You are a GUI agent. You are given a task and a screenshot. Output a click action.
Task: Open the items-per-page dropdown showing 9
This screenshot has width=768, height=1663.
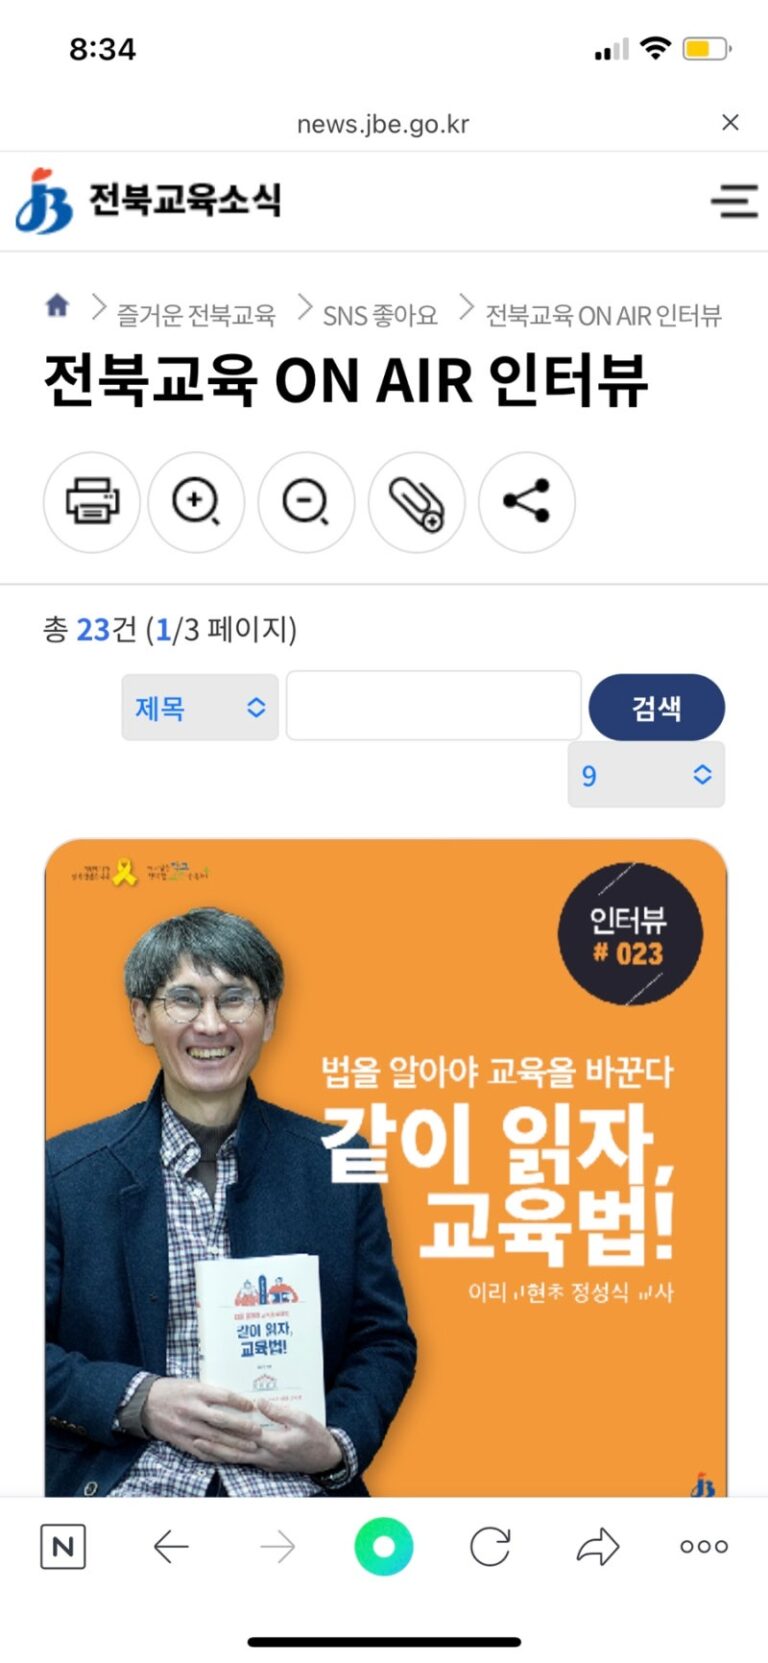coord(646,775)
